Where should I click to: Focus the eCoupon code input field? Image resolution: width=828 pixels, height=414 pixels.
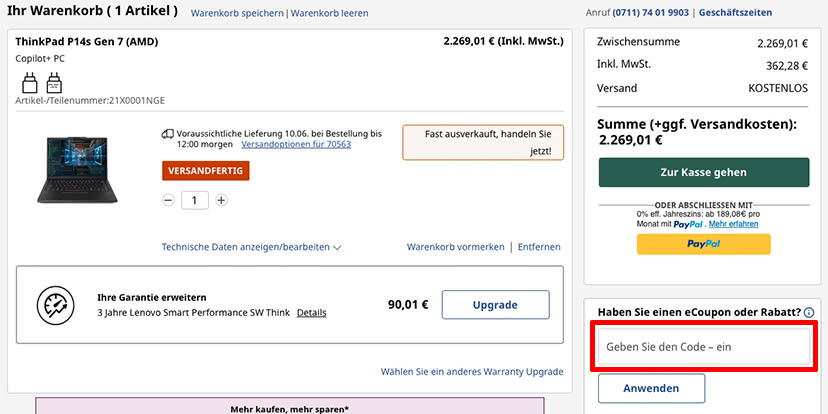(703, 347)
